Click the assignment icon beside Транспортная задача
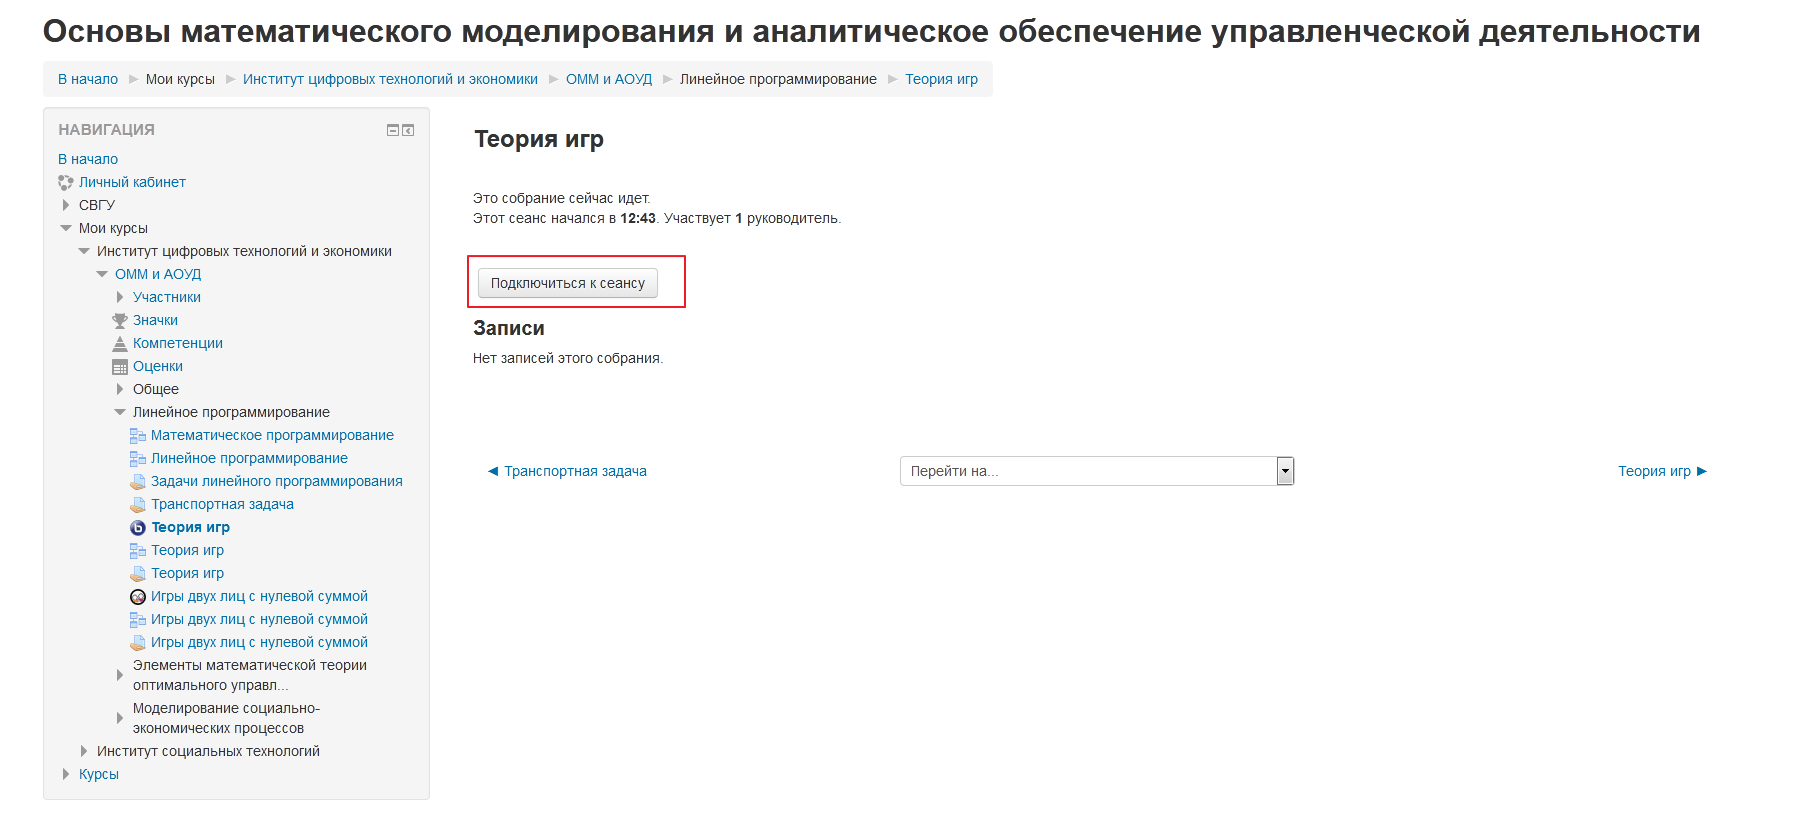This screenshot has width=1802, height=823. [138, 505]
